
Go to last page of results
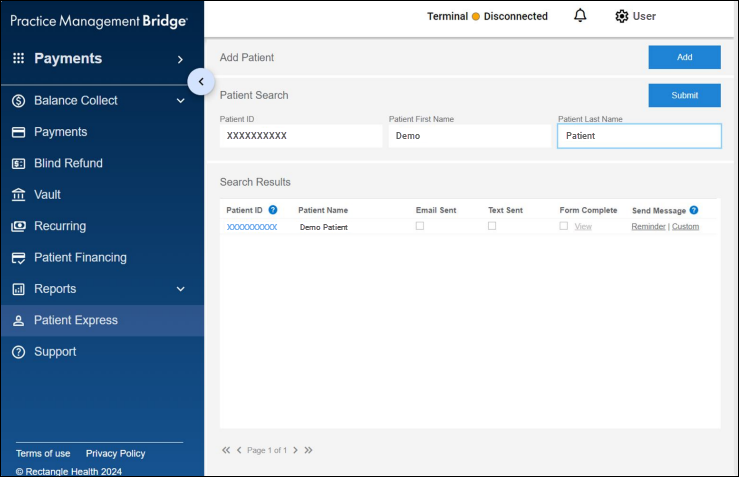308,450
